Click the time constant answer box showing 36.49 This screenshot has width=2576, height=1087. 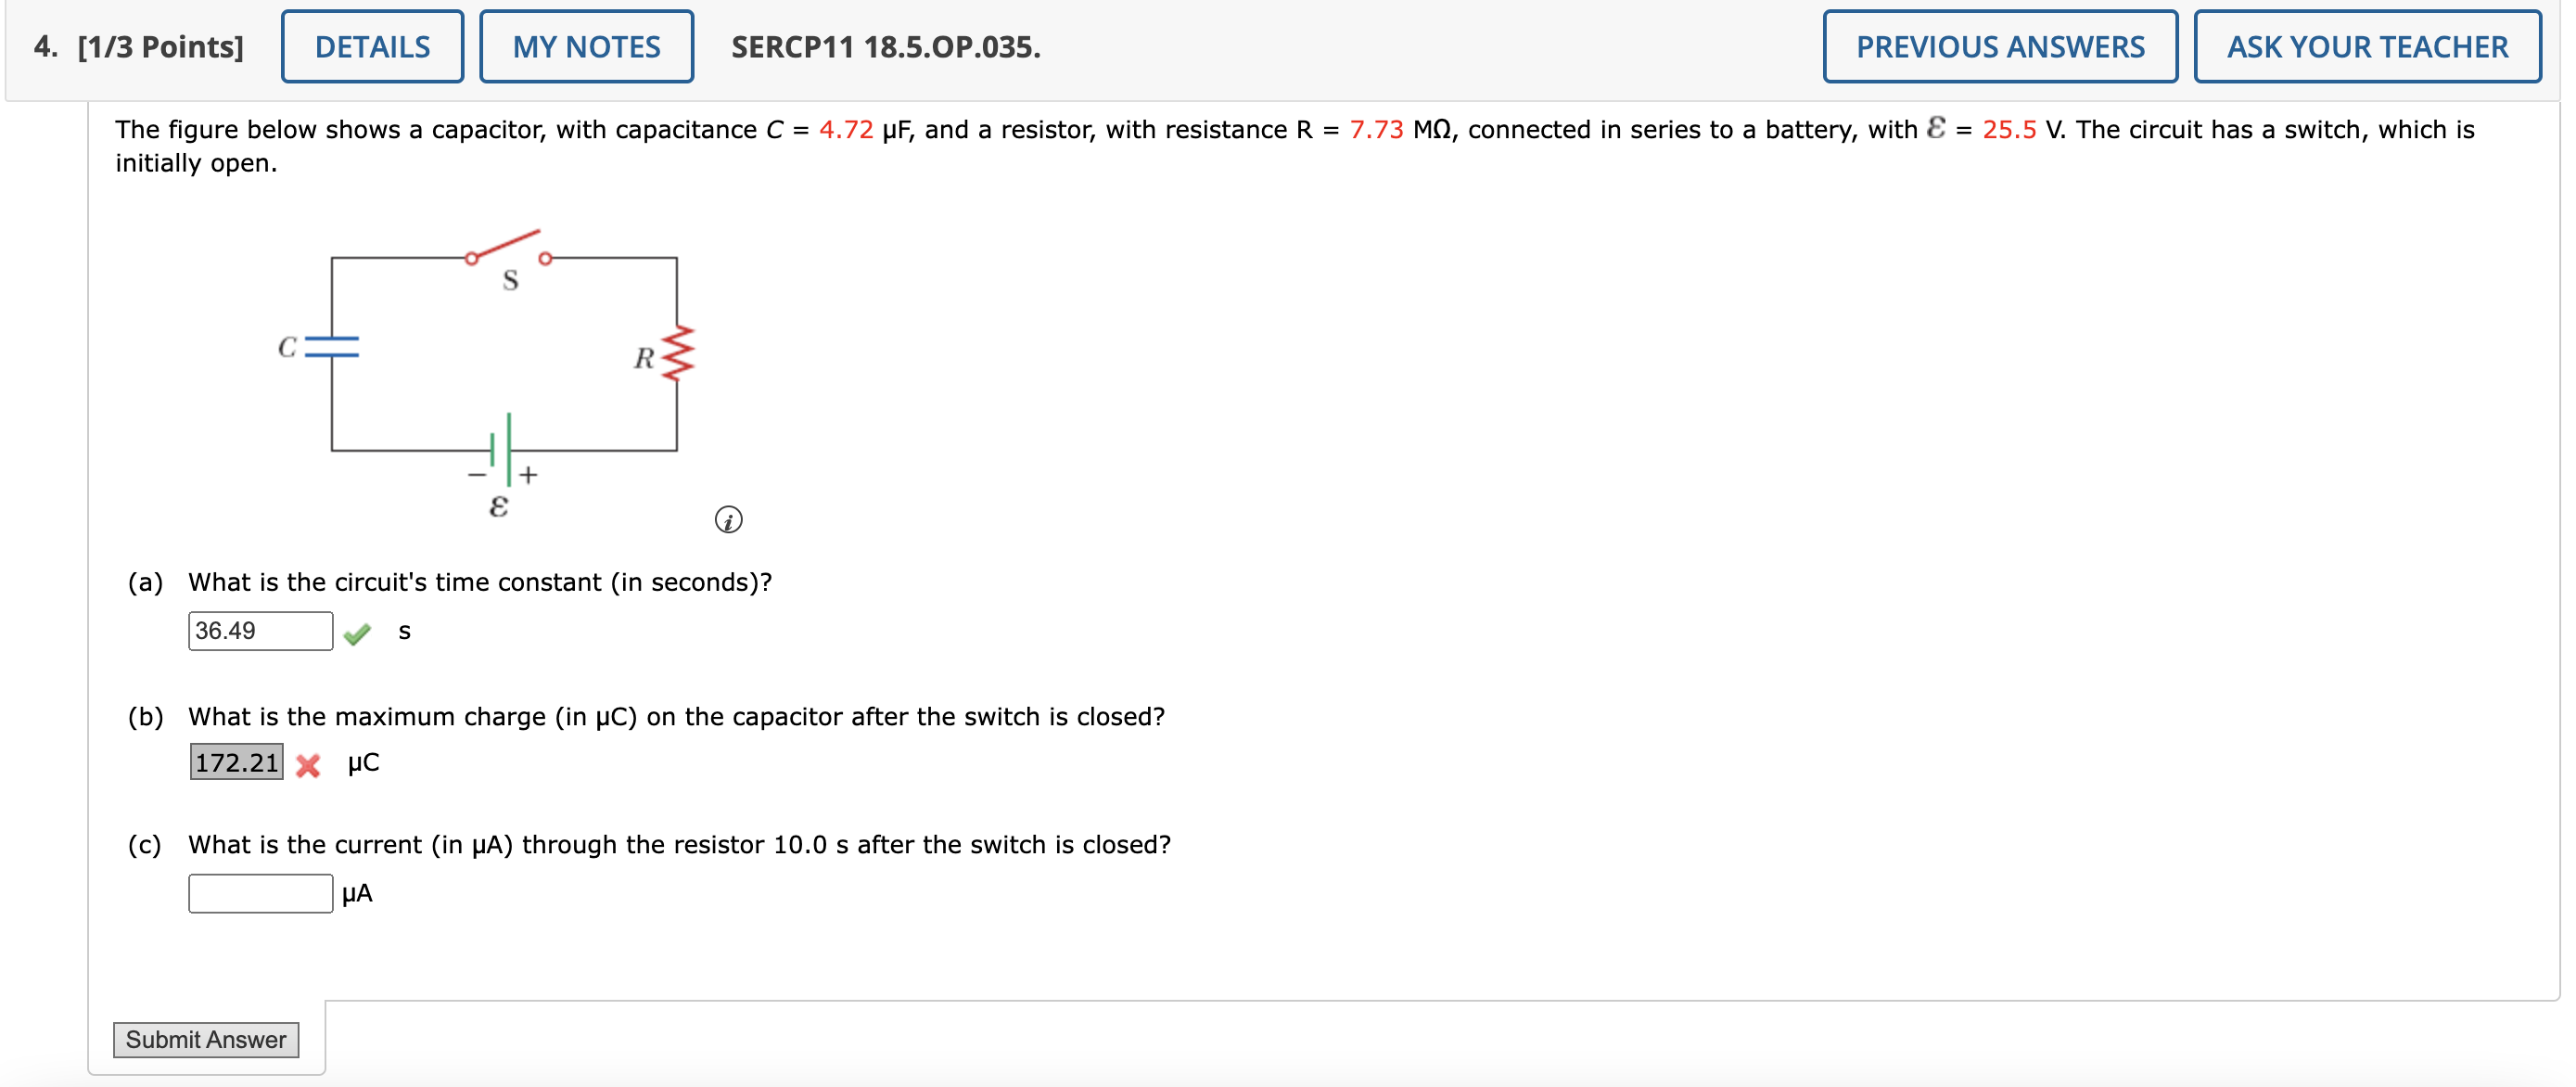pos(259,631)
